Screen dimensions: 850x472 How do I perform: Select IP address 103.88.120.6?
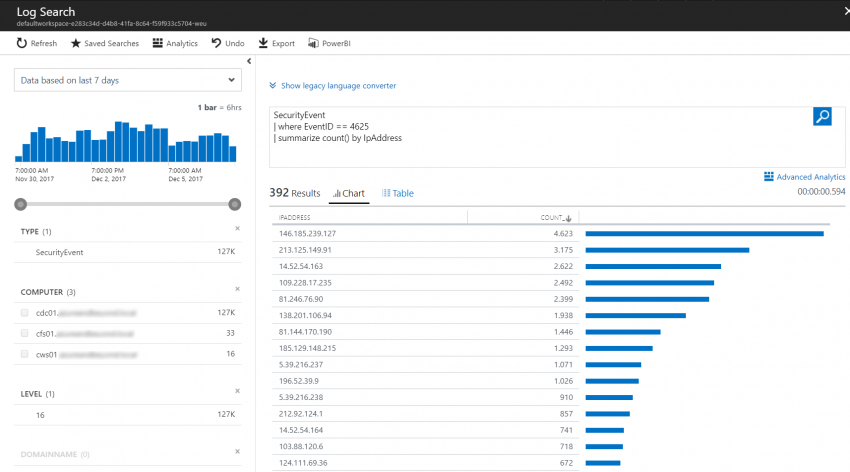(300, 447)
